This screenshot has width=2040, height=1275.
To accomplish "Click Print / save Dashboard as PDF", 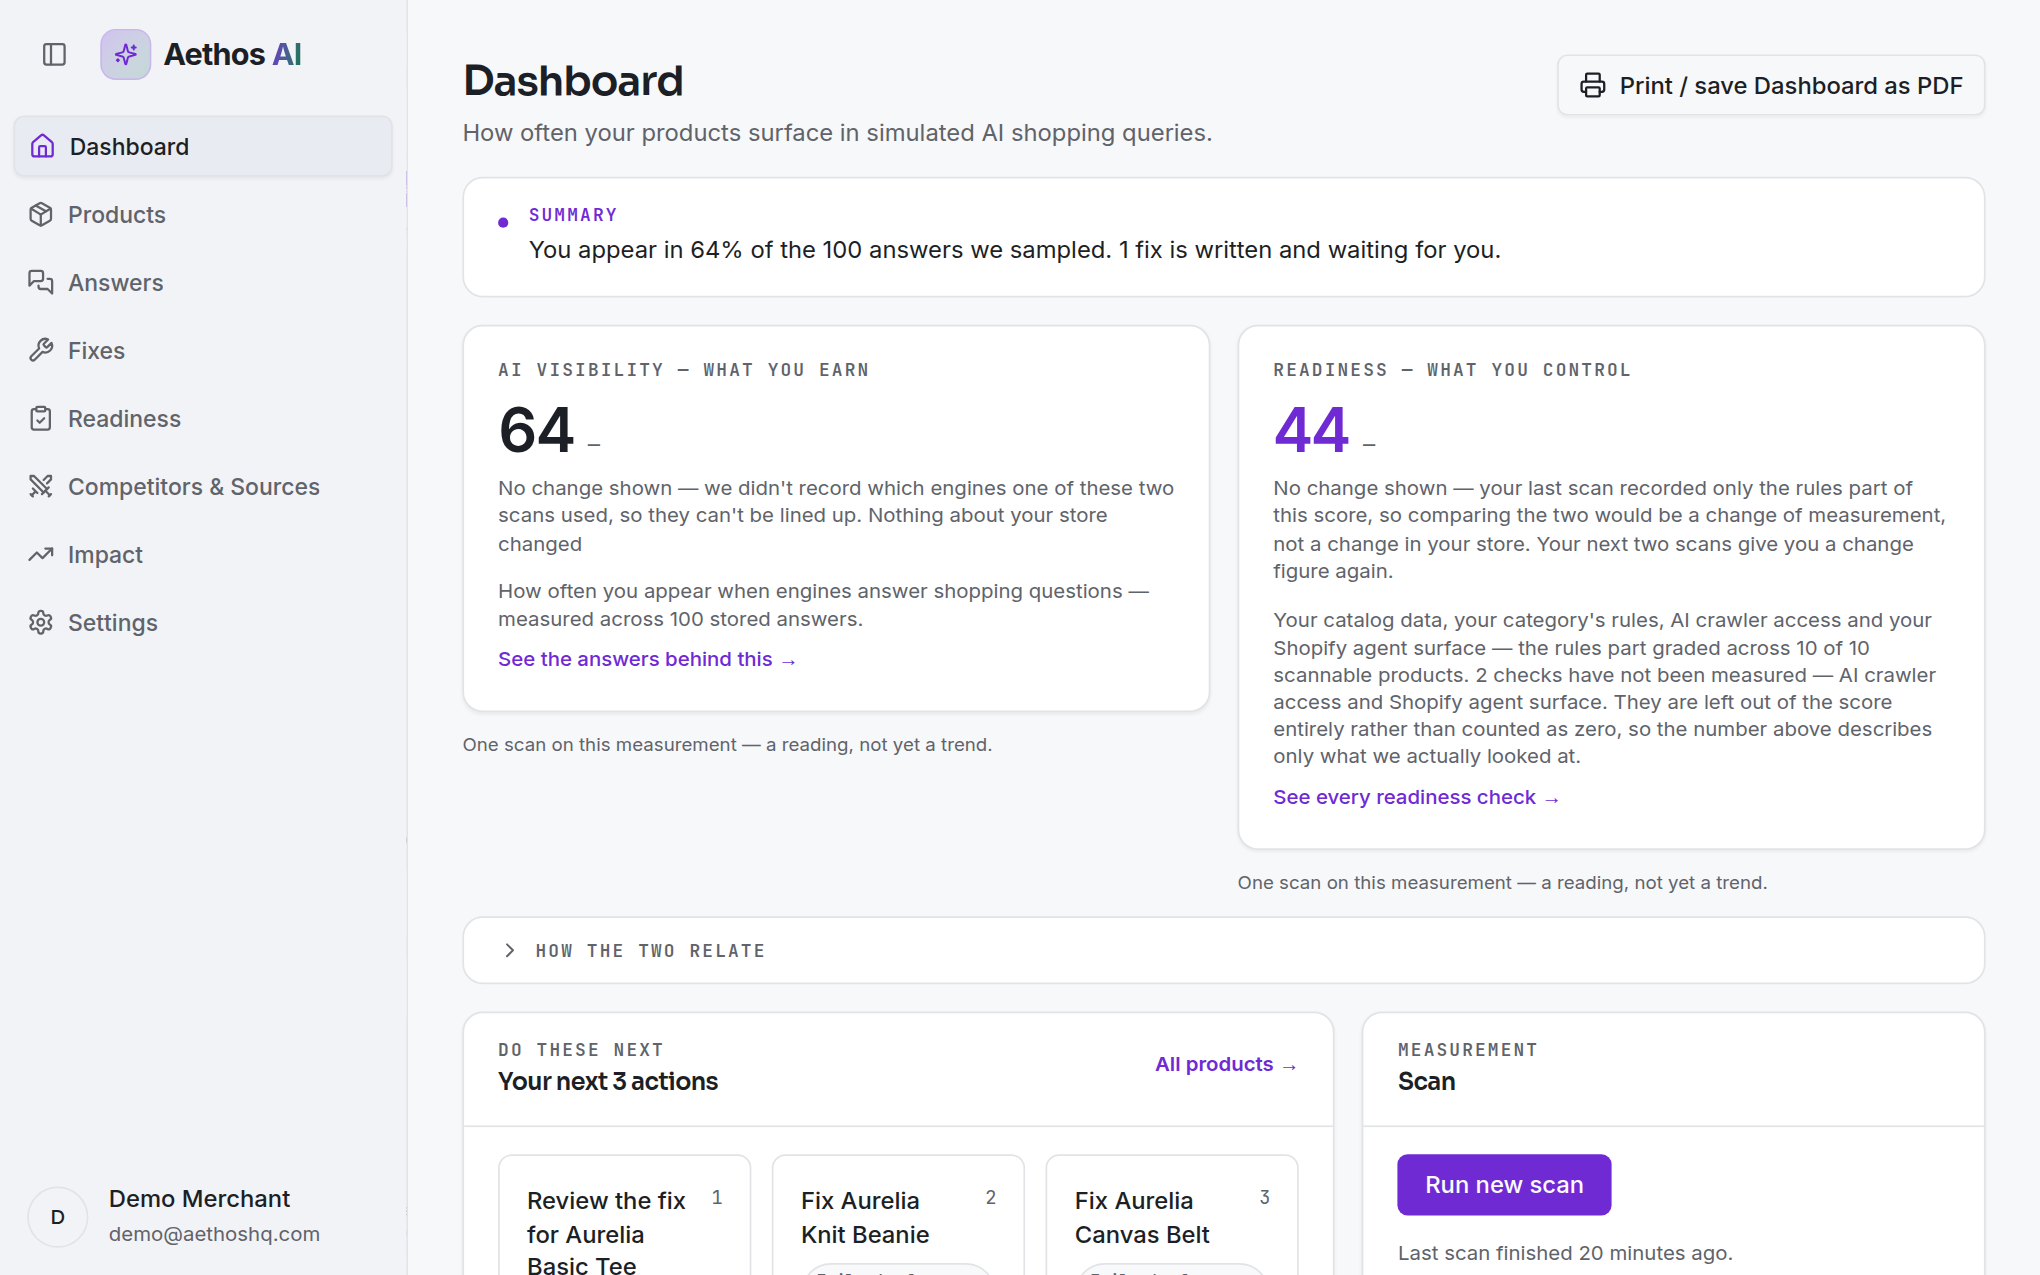I will 1771,86.
